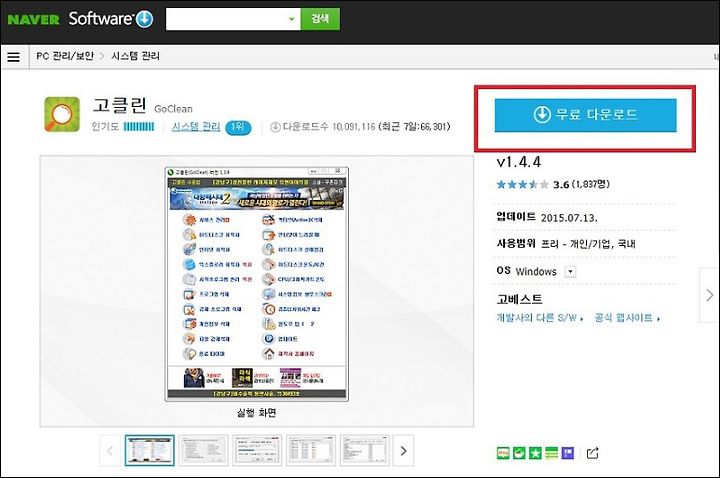Click the green 검색 search button
The image size is (720, 478).
(321, 19)
